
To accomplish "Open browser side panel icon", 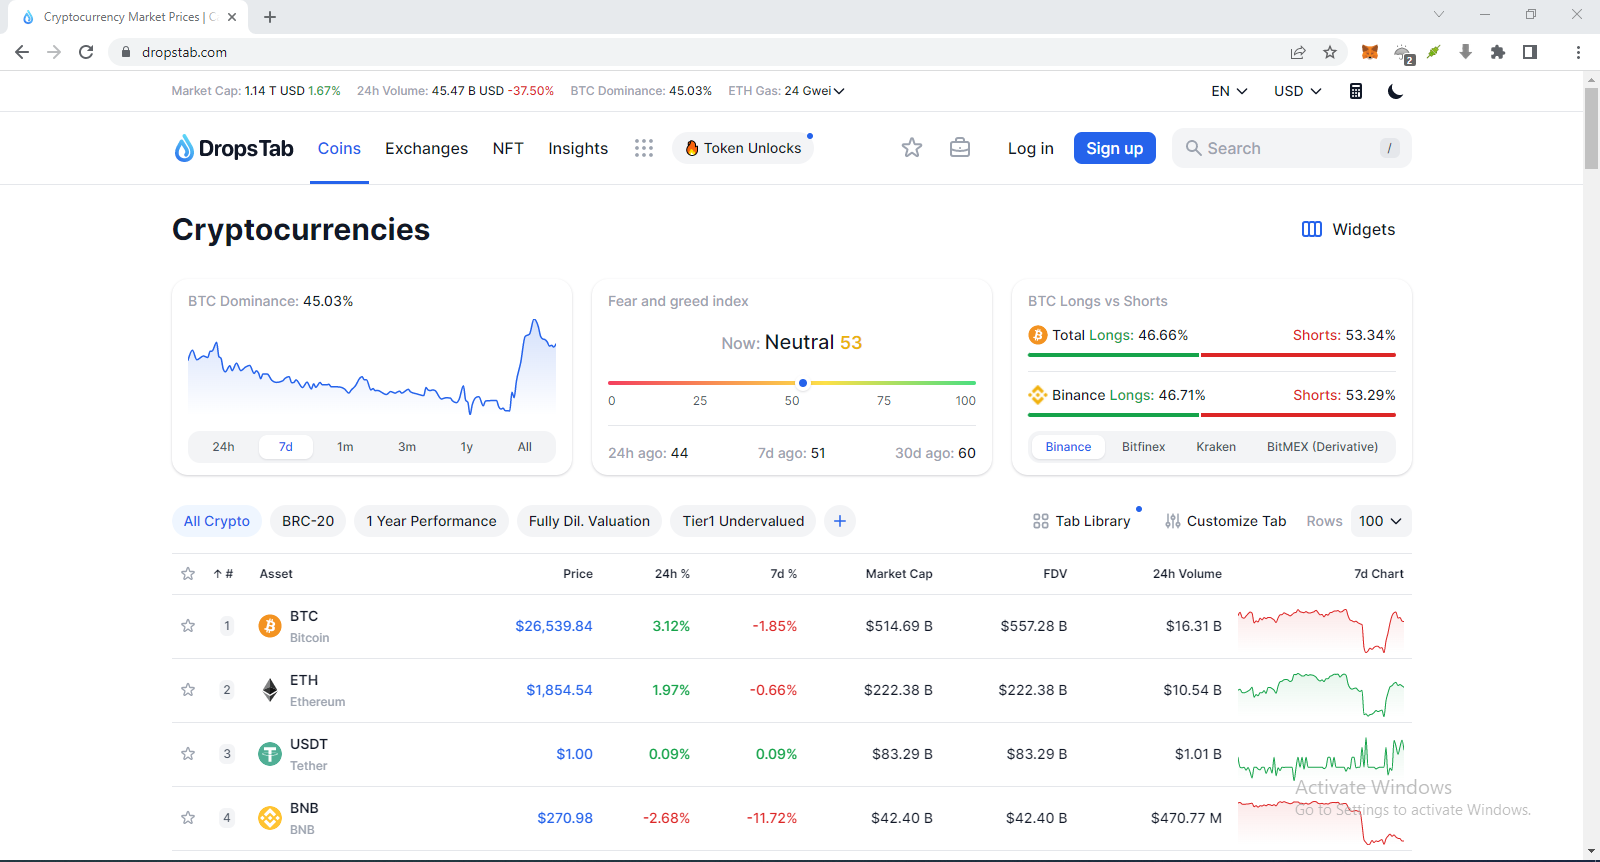I will 1530,52.
